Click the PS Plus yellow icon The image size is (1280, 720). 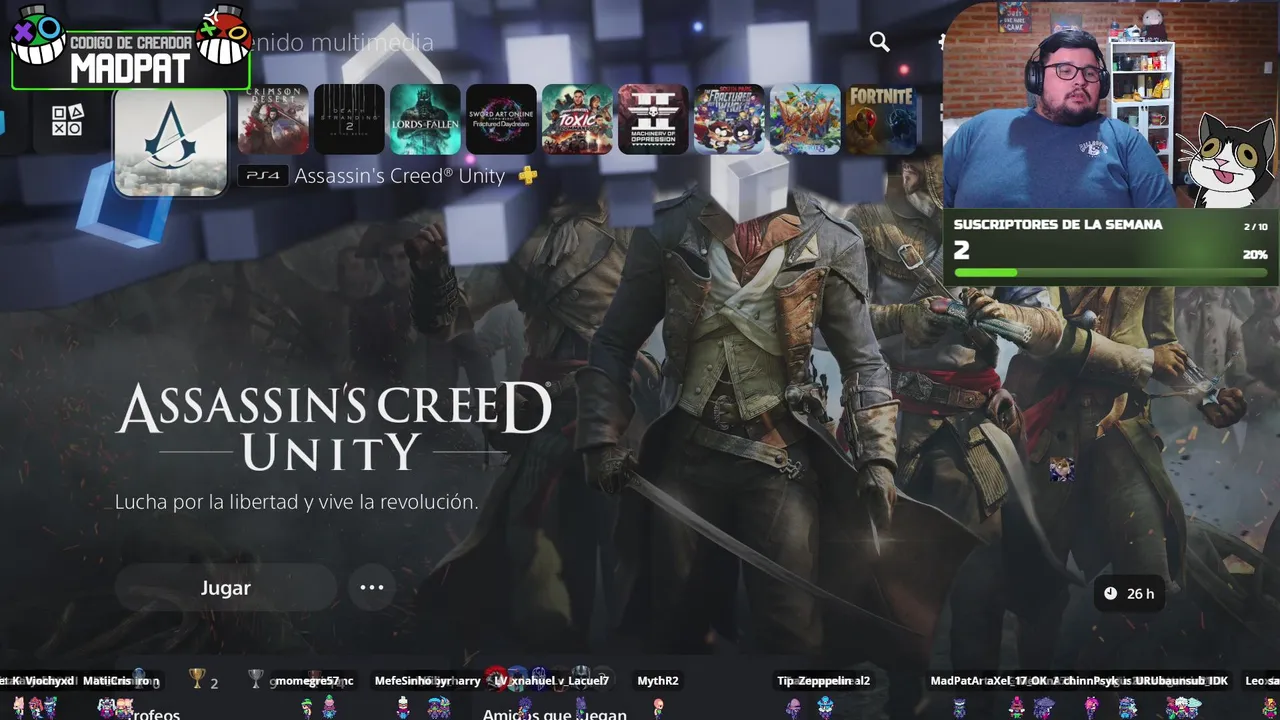528,175
